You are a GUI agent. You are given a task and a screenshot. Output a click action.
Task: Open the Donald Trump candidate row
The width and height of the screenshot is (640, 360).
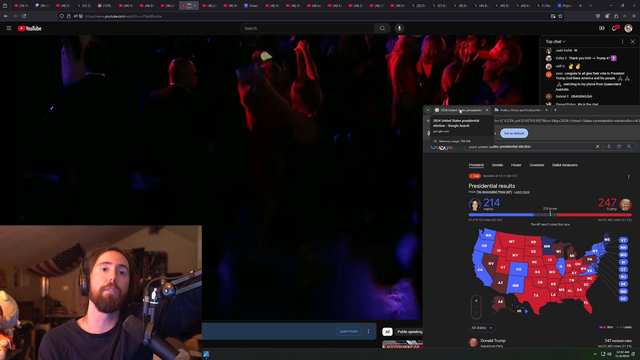click(550, 343)
